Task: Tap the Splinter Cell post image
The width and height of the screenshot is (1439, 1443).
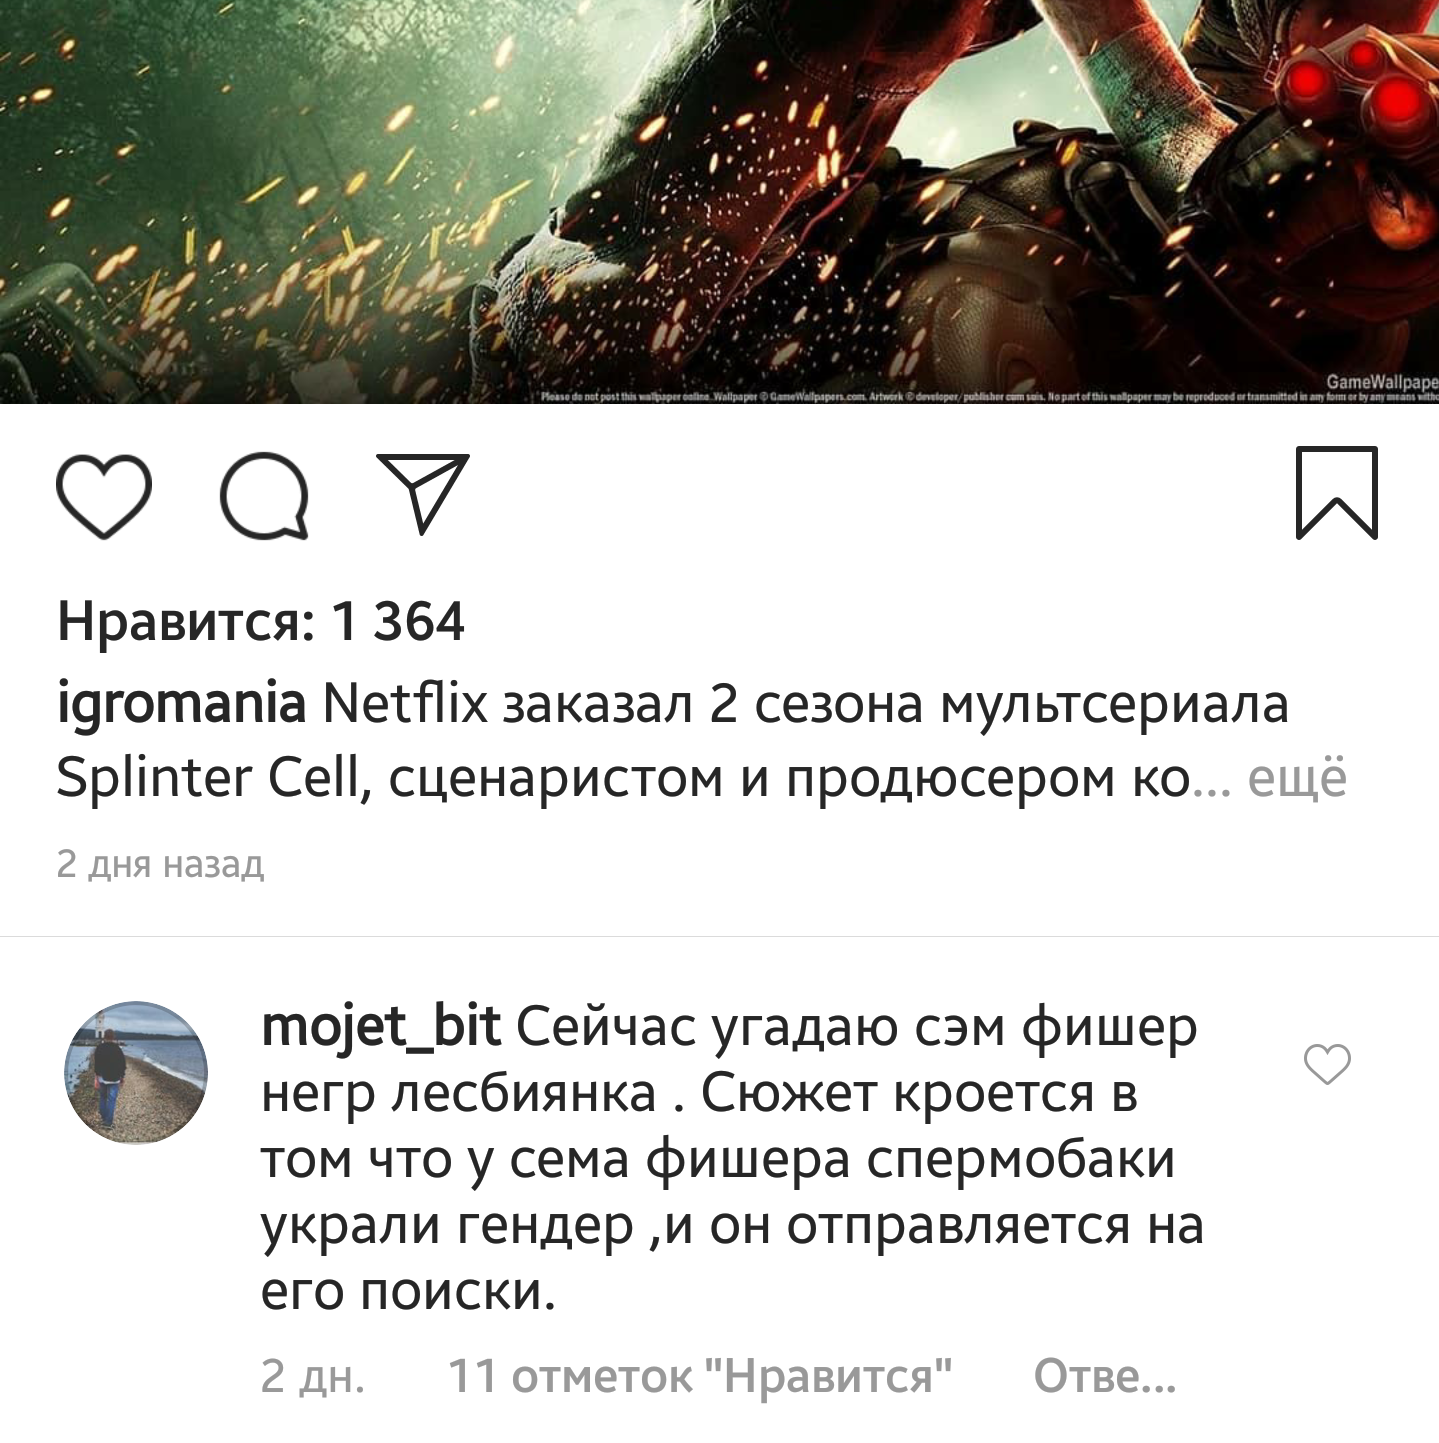Action: click(719, 201)
